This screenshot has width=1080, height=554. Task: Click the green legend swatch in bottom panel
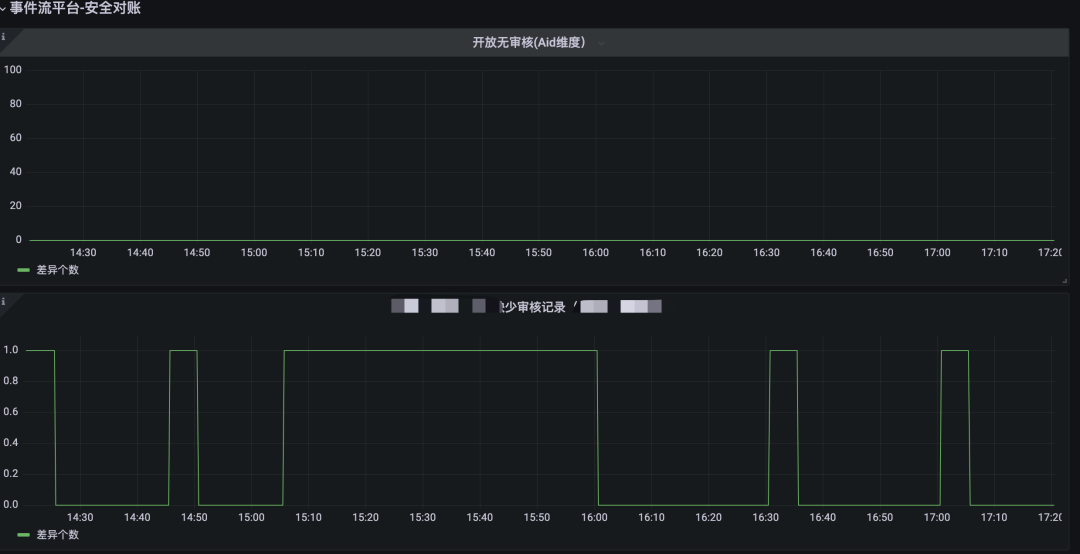coord(23,535)
